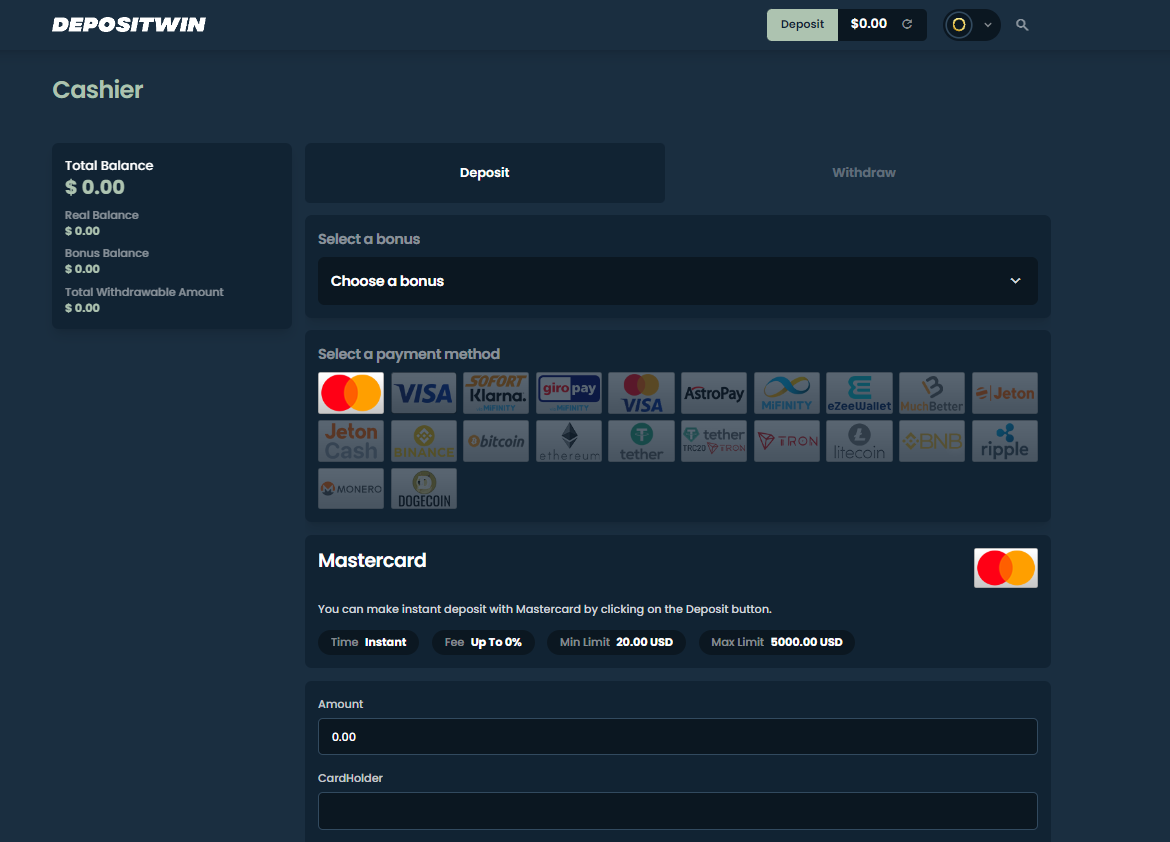
Task: Select the BNB payment icon
Action: 932,440
